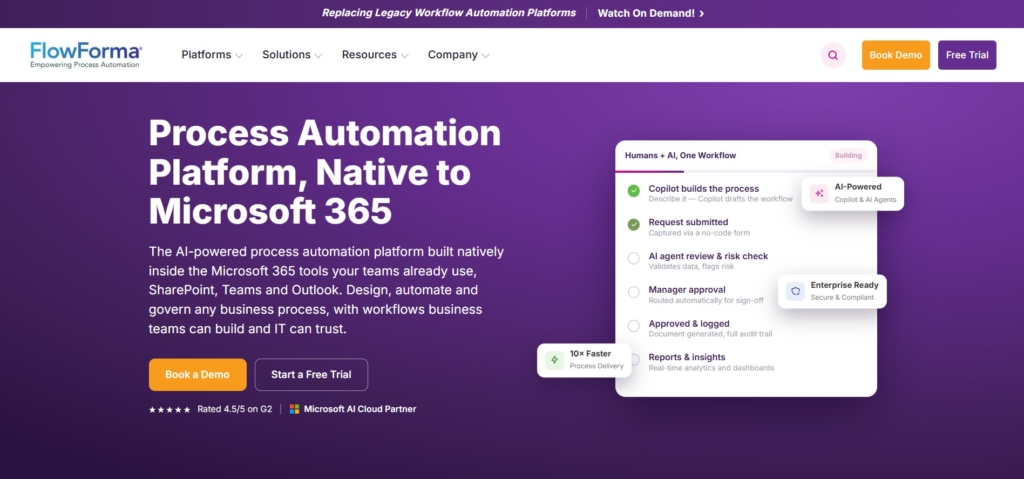Click Captured via a no-code form text
This screenshot has width=1024, height=479.
[x=699, y=233]
